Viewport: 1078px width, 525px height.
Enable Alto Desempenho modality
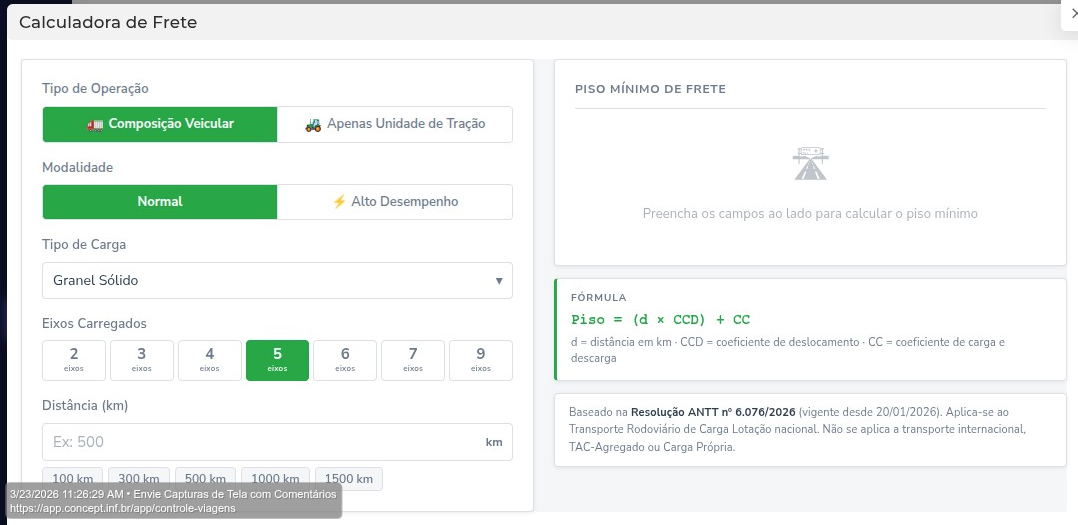[x=395, y=201]
